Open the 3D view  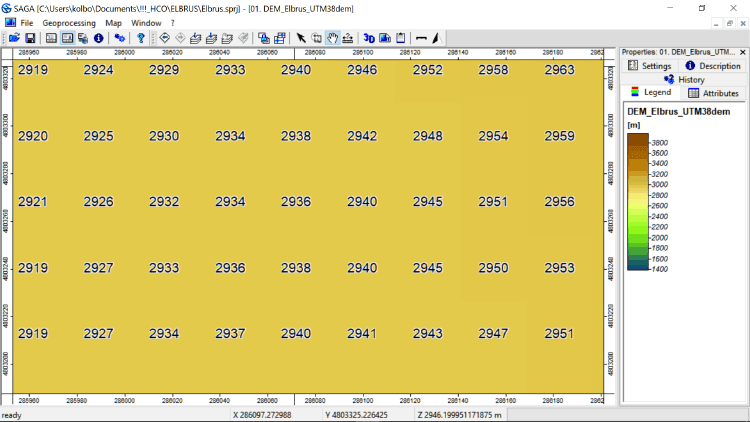369,38
